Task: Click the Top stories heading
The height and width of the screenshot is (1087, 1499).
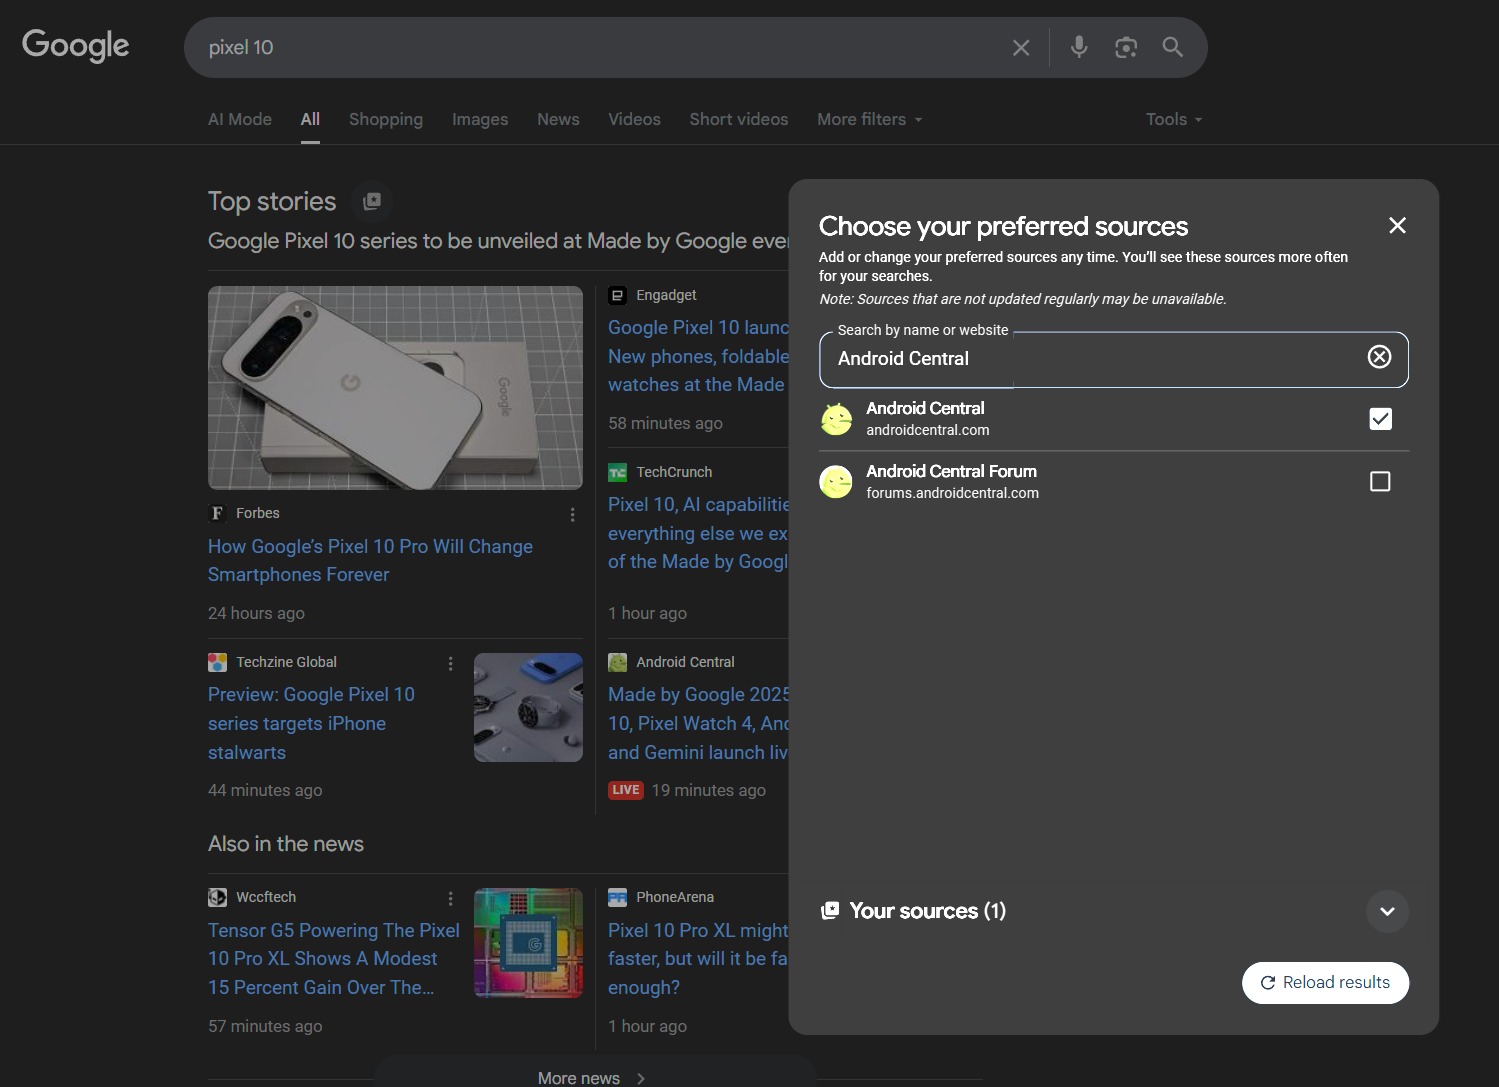Action: [x=272, y=201]
